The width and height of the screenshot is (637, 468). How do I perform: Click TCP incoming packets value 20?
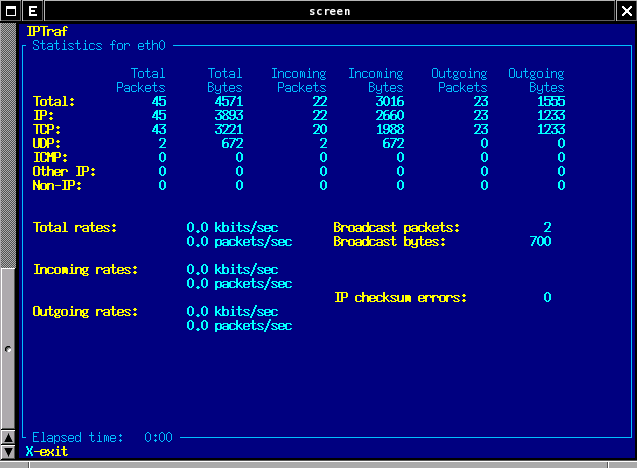320,129
